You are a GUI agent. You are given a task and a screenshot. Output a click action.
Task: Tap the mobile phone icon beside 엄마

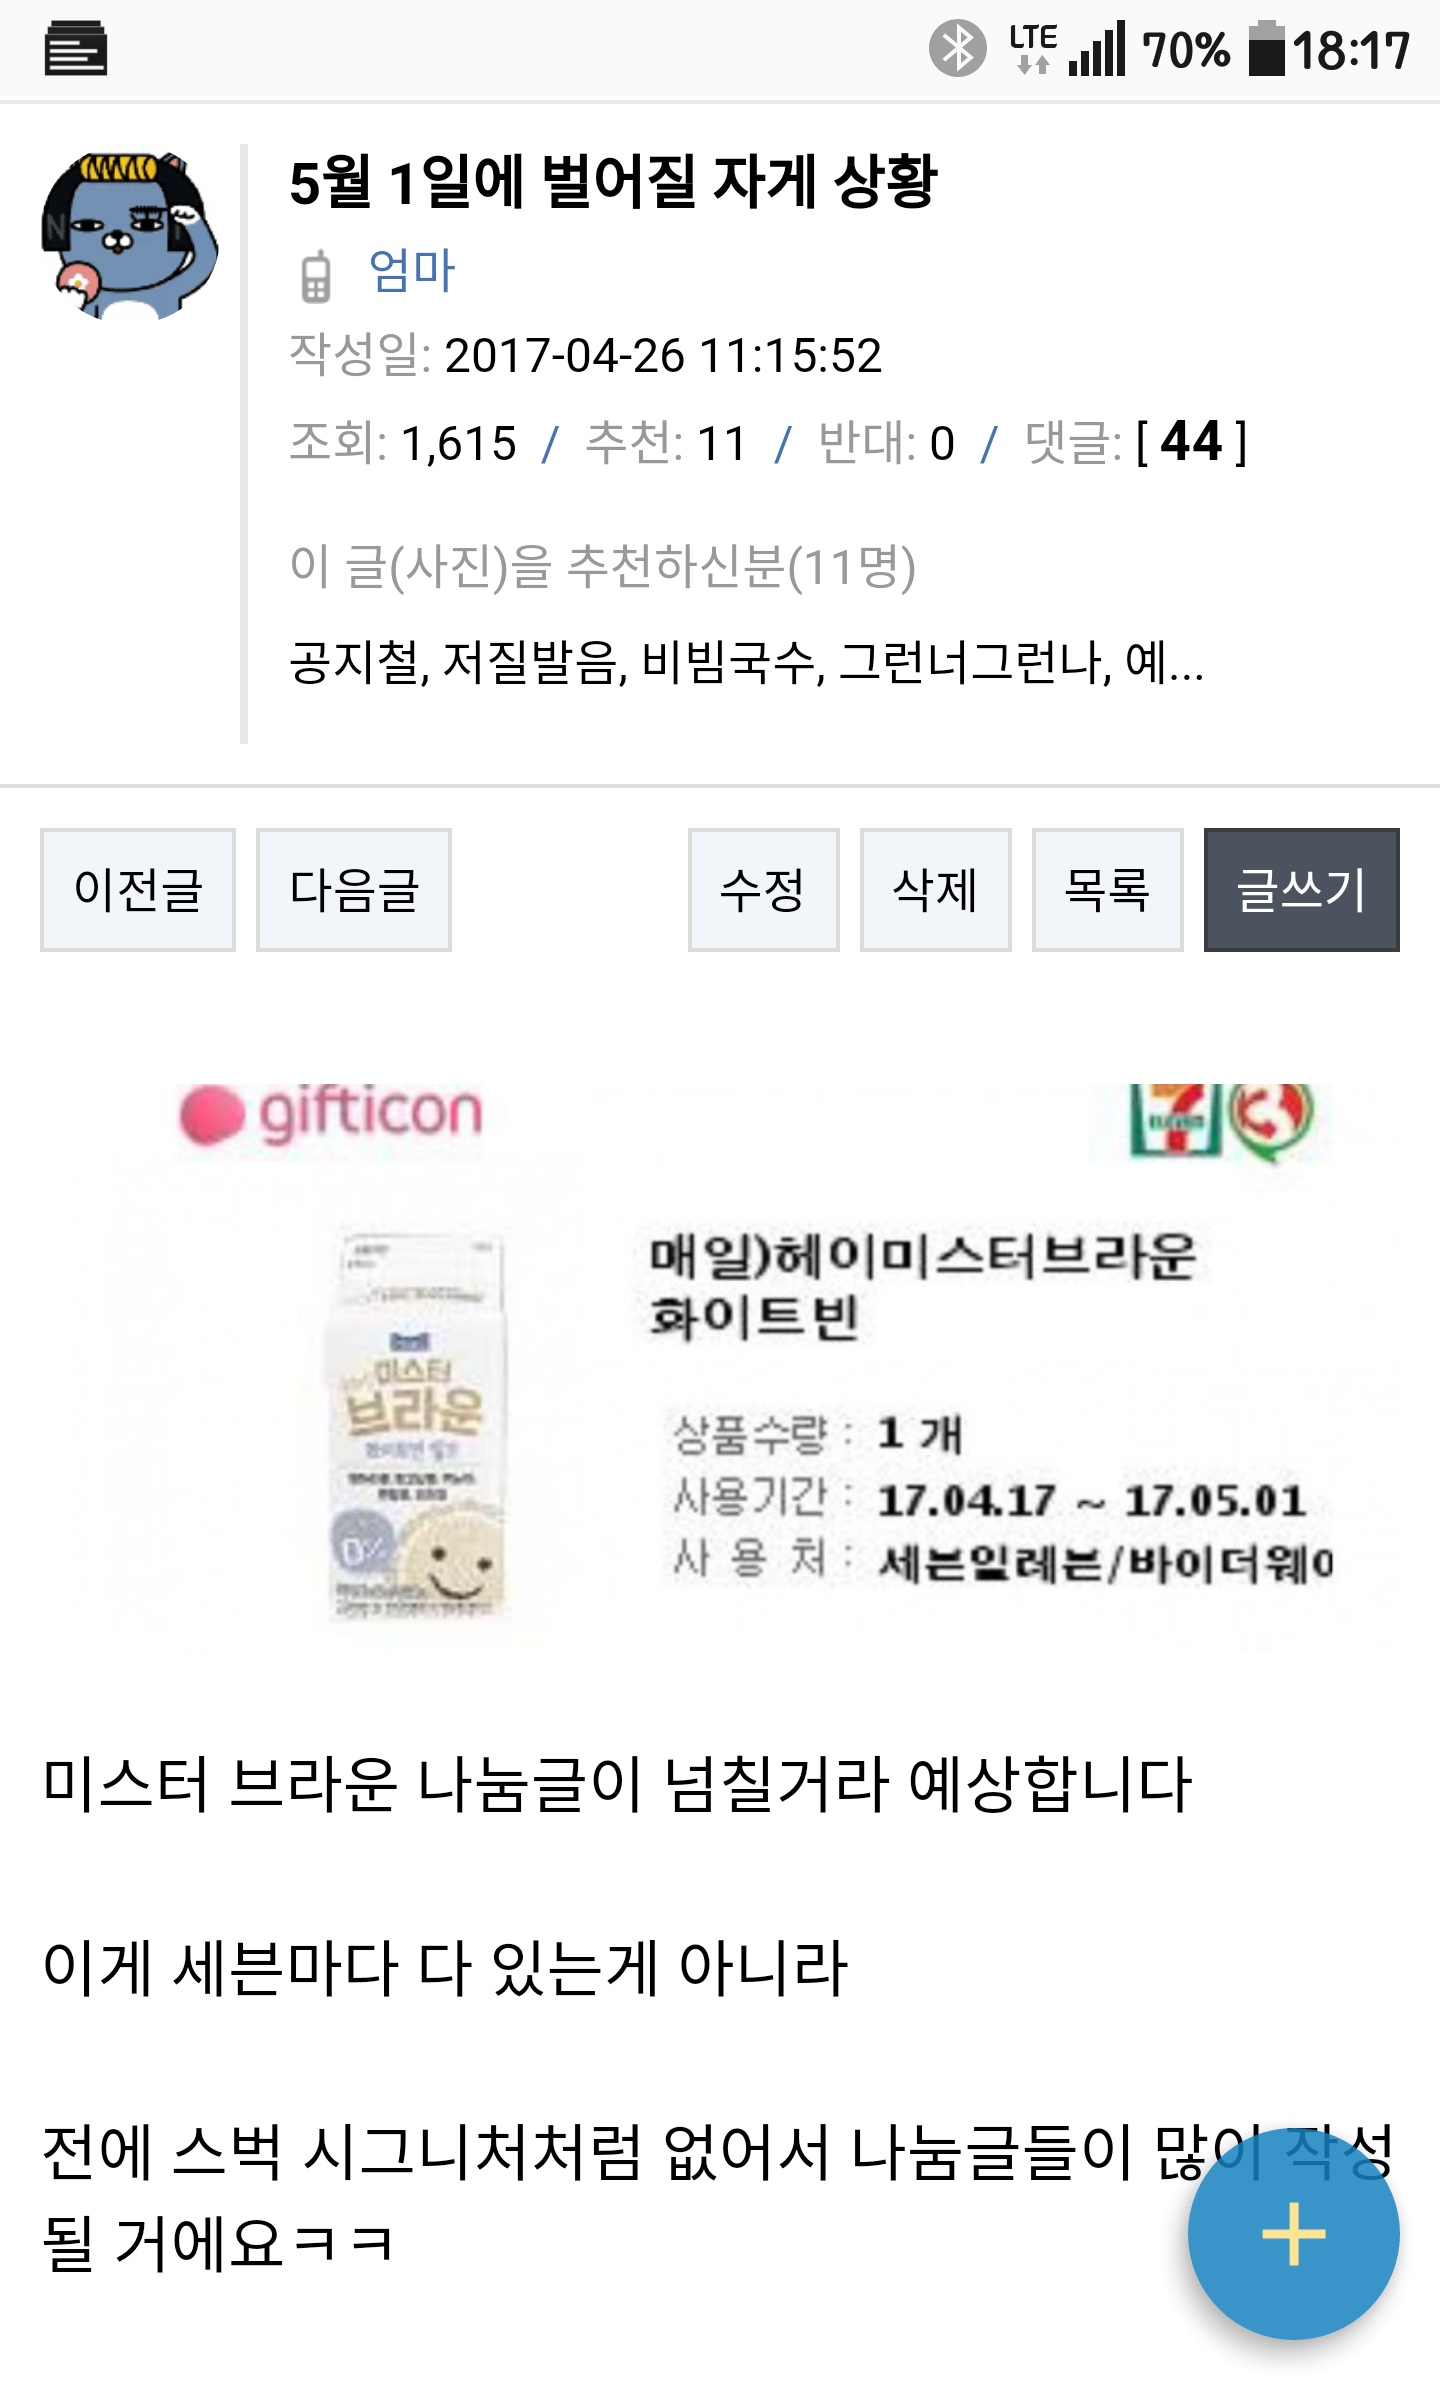point(316,275)
